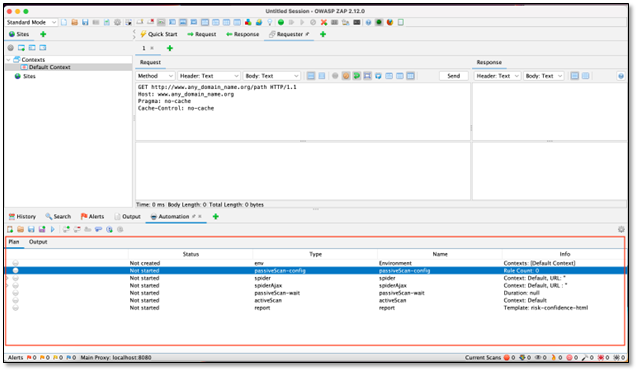Click the Status column header
This screenshot has width=638, height=372.
point(190,254)
